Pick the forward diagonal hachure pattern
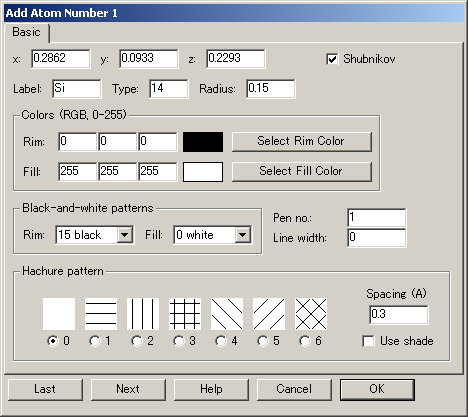Image resolution: width=468 pixels, height=417 pixels. point(269,314)
